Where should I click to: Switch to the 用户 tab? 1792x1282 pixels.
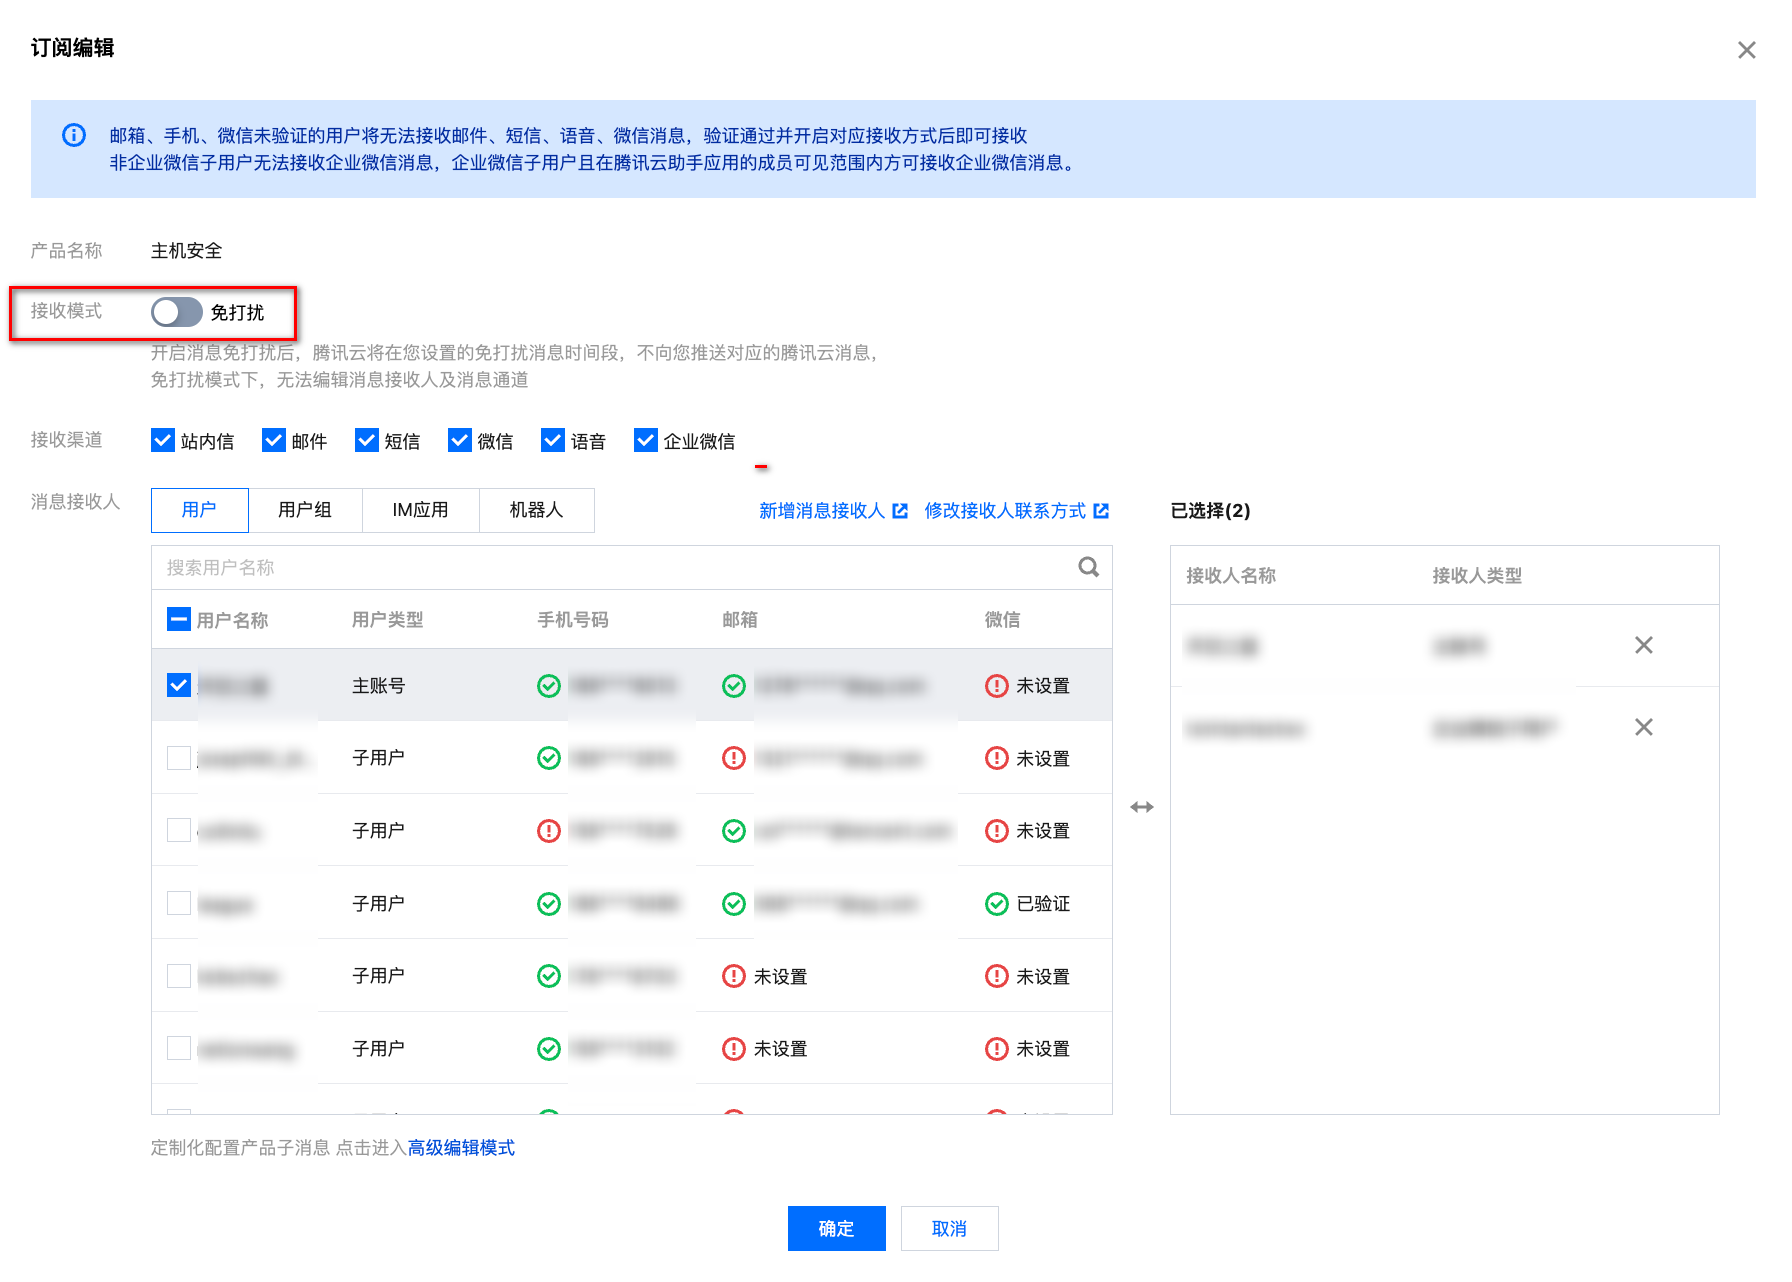pyautogui.click(x=200, y=510)
